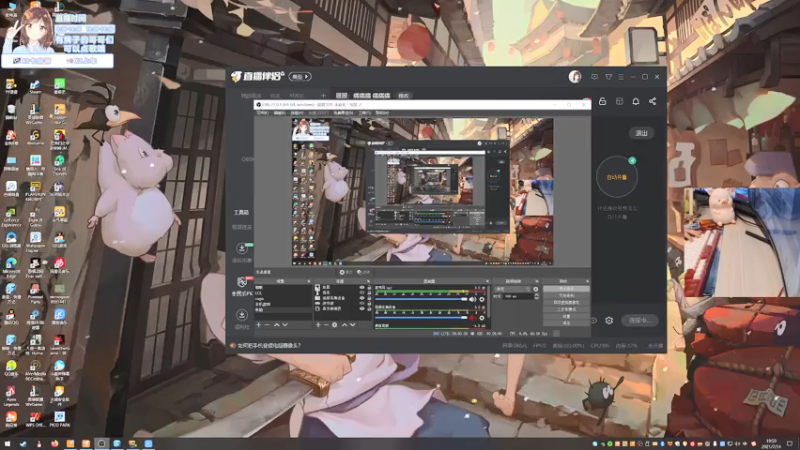Image resolution: width=800 pixels, height=450 pixels.
Task: Click the 修改 button next to the stream title
Action: click(404, 95)
